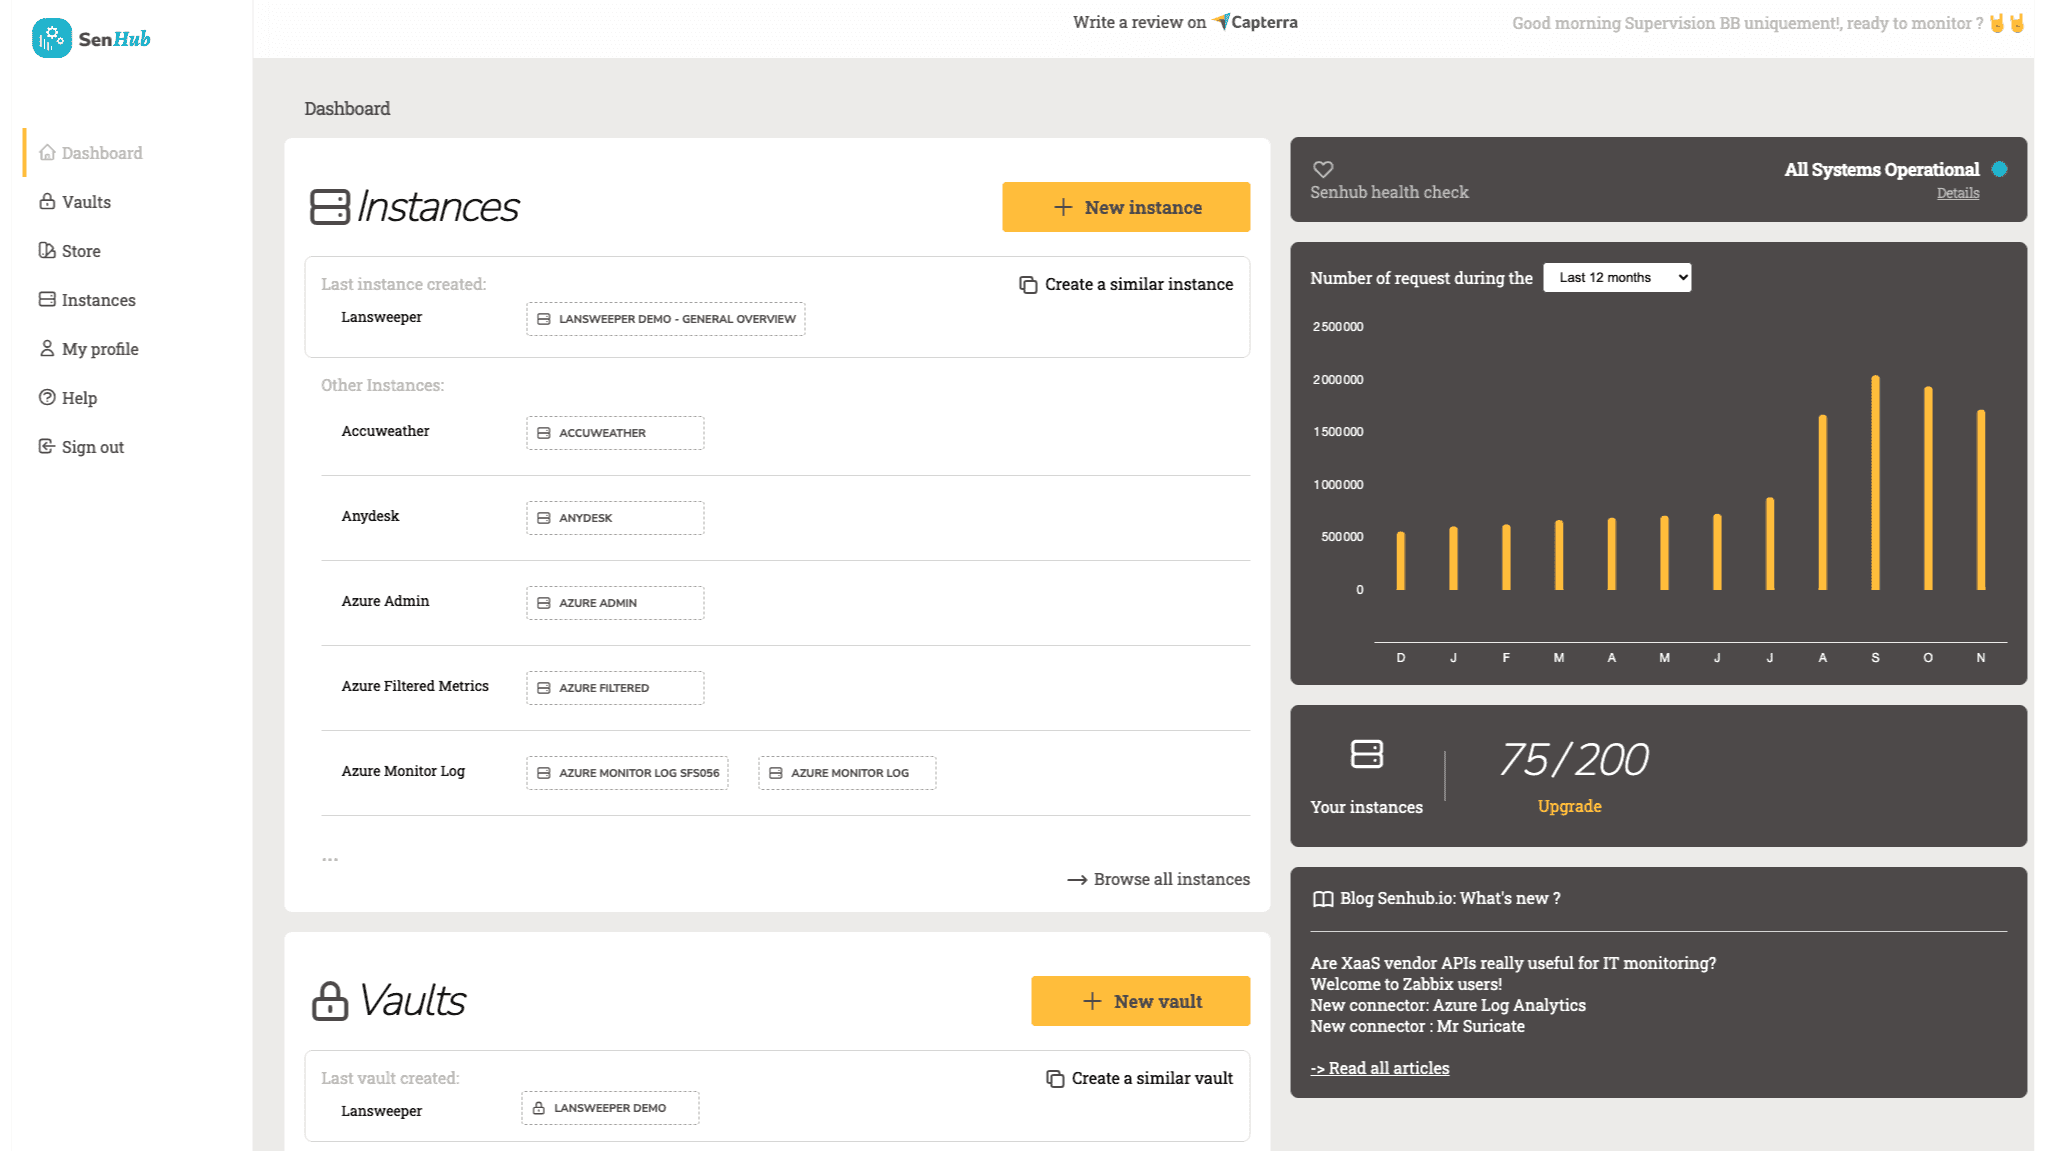Read article about XaaS vendor APIs

click(x=1513, y=963)
